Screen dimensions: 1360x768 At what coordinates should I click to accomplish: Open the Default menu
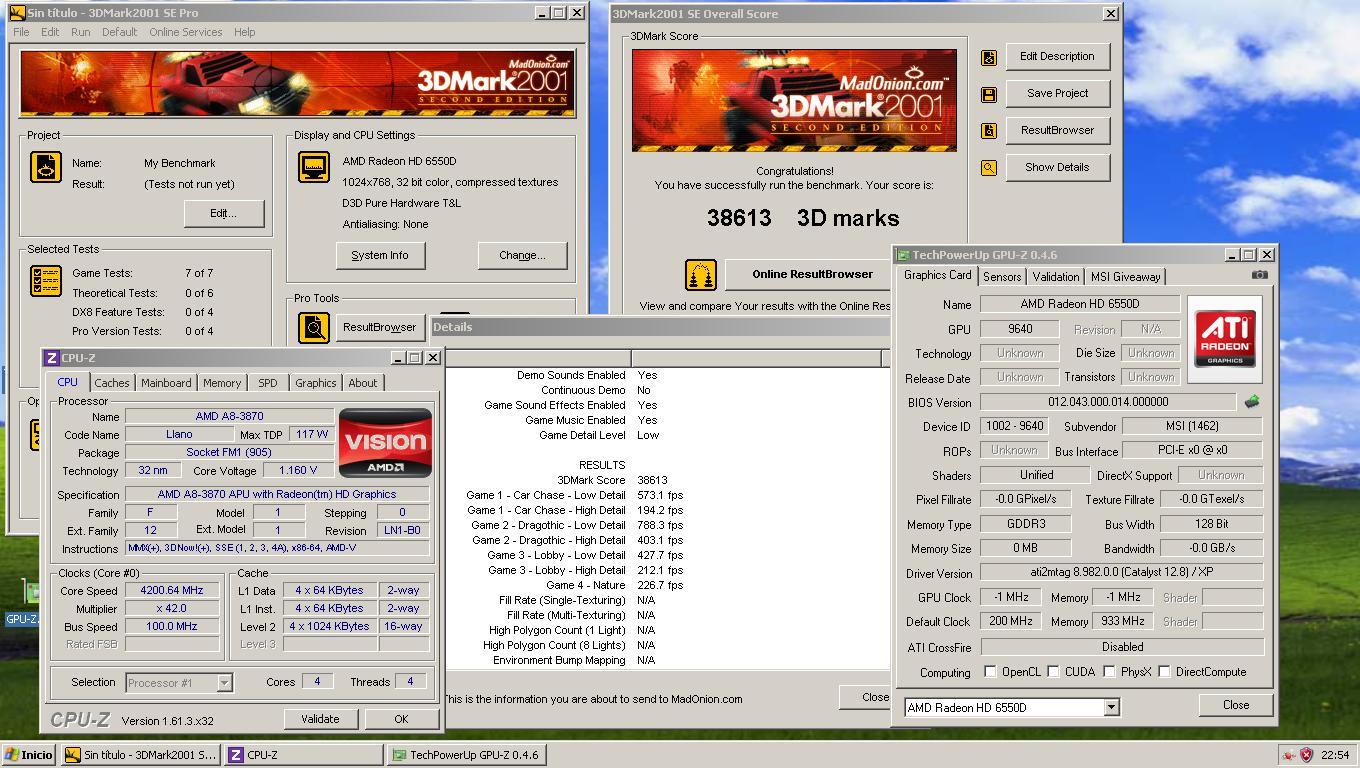click(119, 32)
